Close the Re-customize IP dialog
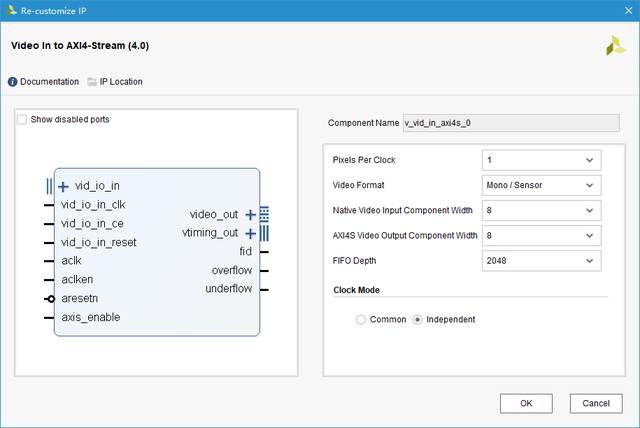 point(628,11)
